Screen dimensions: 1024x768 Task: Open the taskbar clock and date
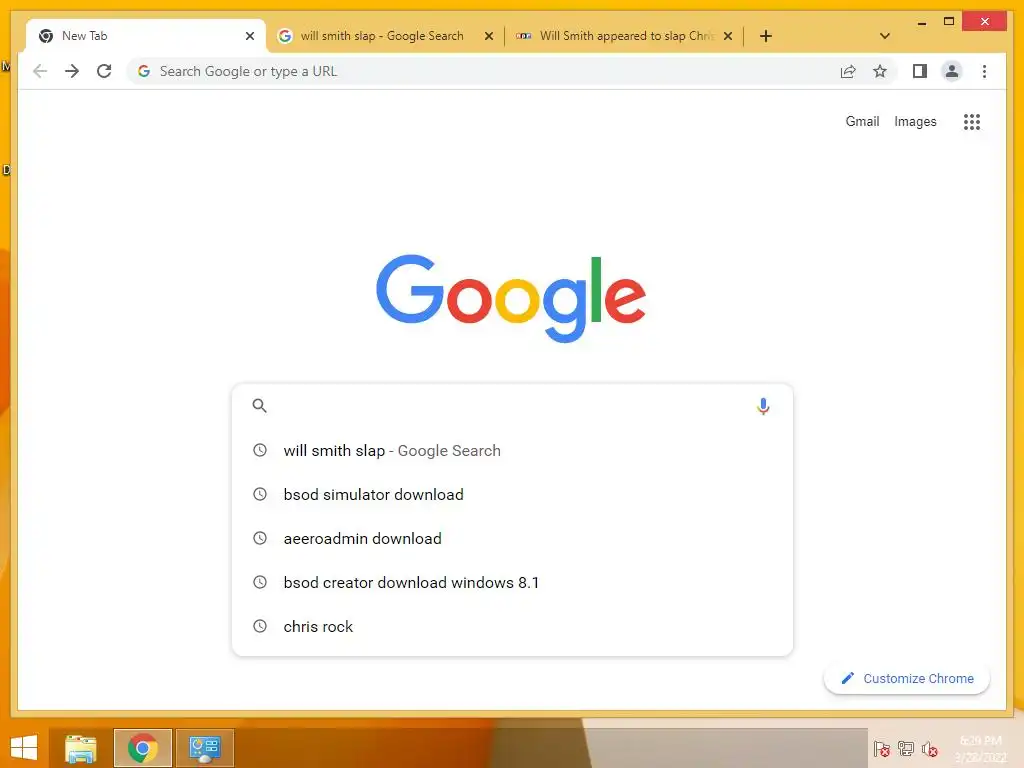(980, 748)
